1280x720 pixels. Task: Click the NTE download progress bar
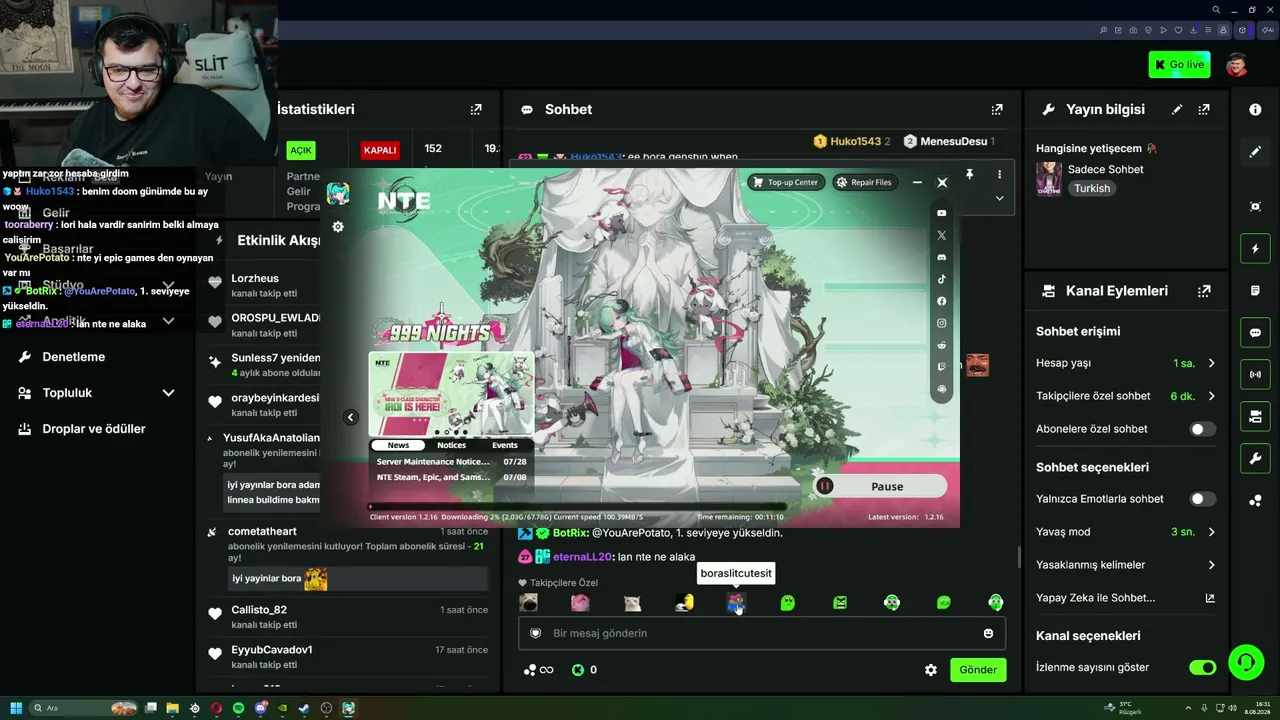(578, 506)
